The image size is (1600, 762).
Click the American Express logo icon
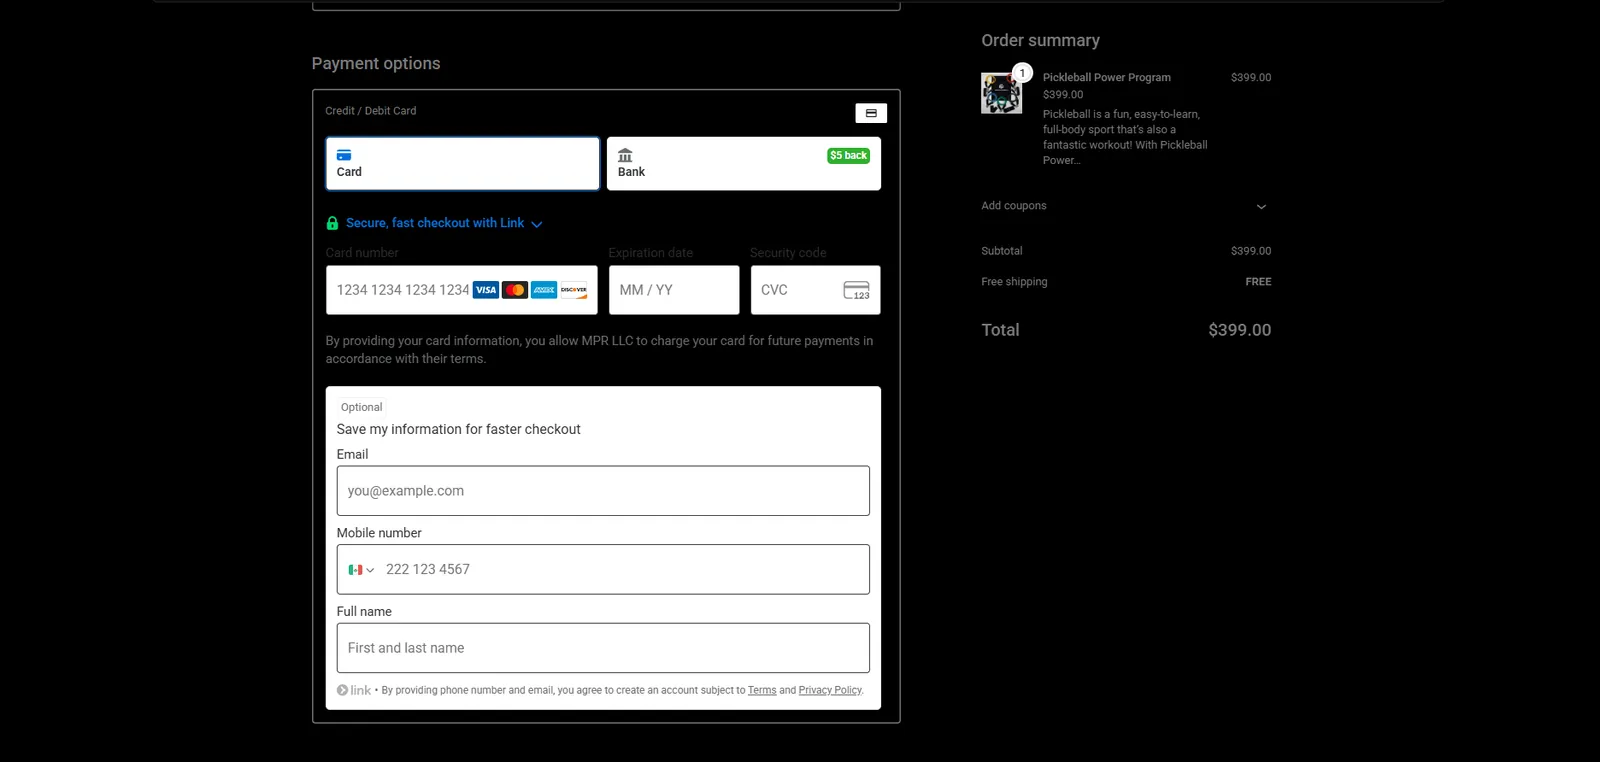544,290
